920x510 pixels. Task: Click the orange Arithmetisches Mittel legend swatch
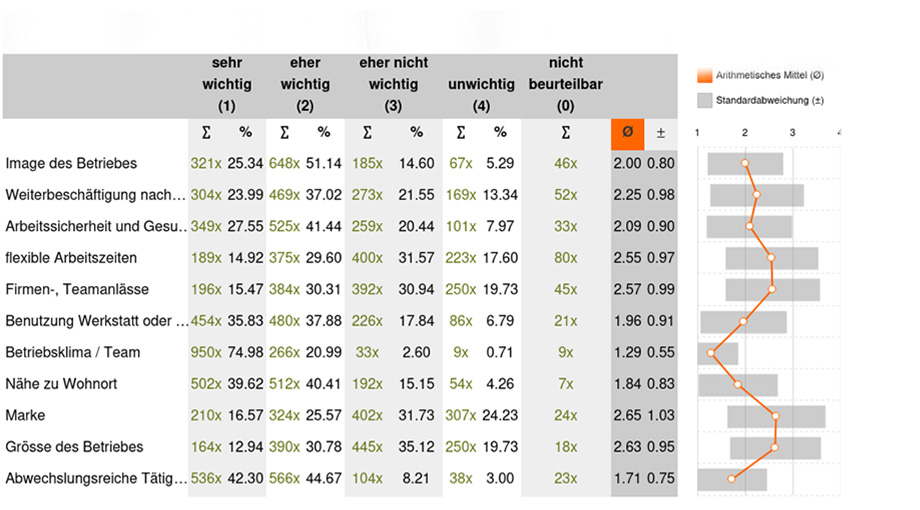click(x=705, y=75)
